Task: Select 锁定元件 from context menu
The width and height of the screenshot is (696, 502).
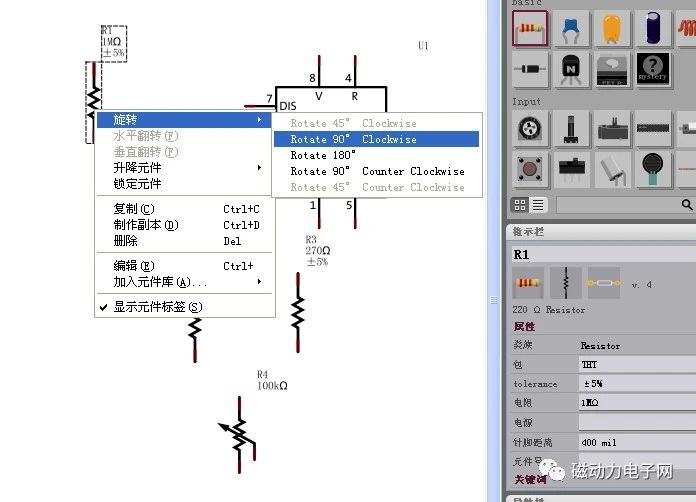Action: coord(185,184)
